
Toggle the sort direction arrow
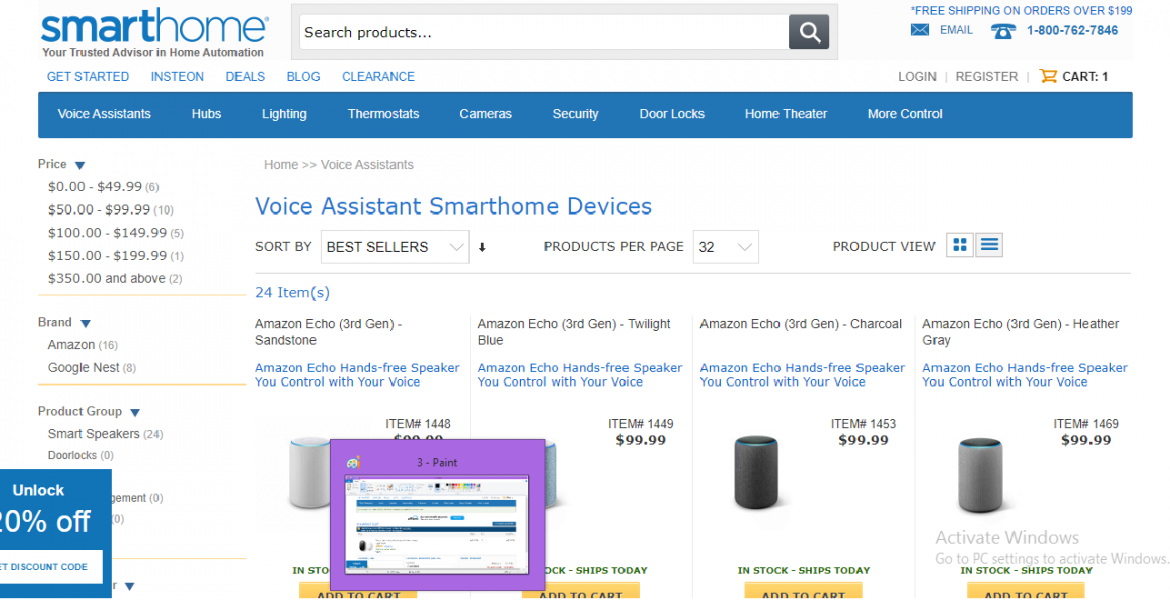pyautogui.click(x=482, y=247)
